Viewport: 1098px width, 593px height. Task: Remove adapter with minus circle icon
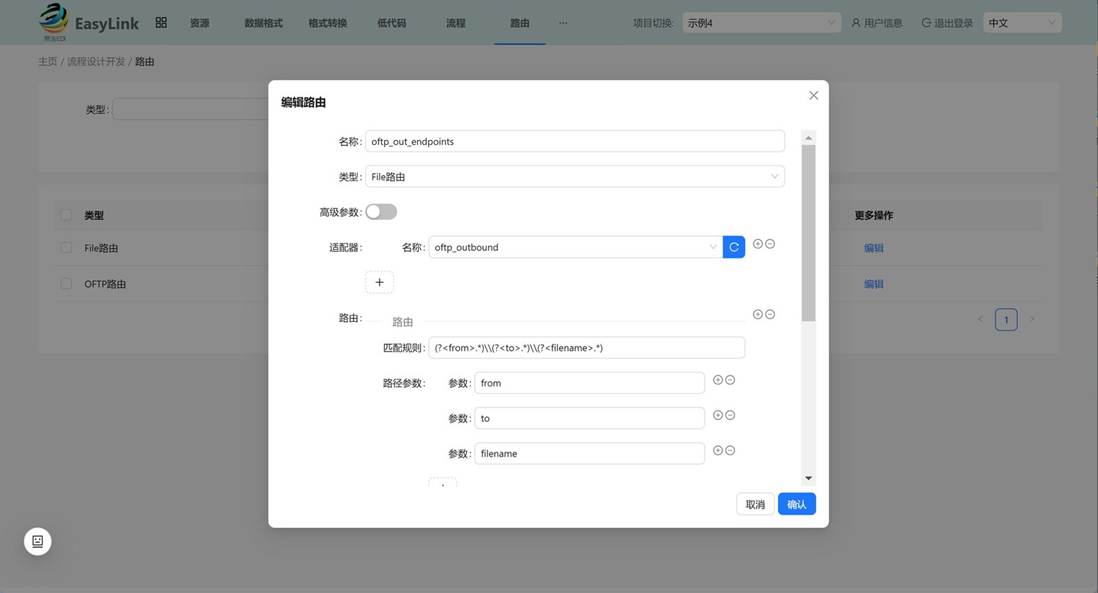click(770, 244)
